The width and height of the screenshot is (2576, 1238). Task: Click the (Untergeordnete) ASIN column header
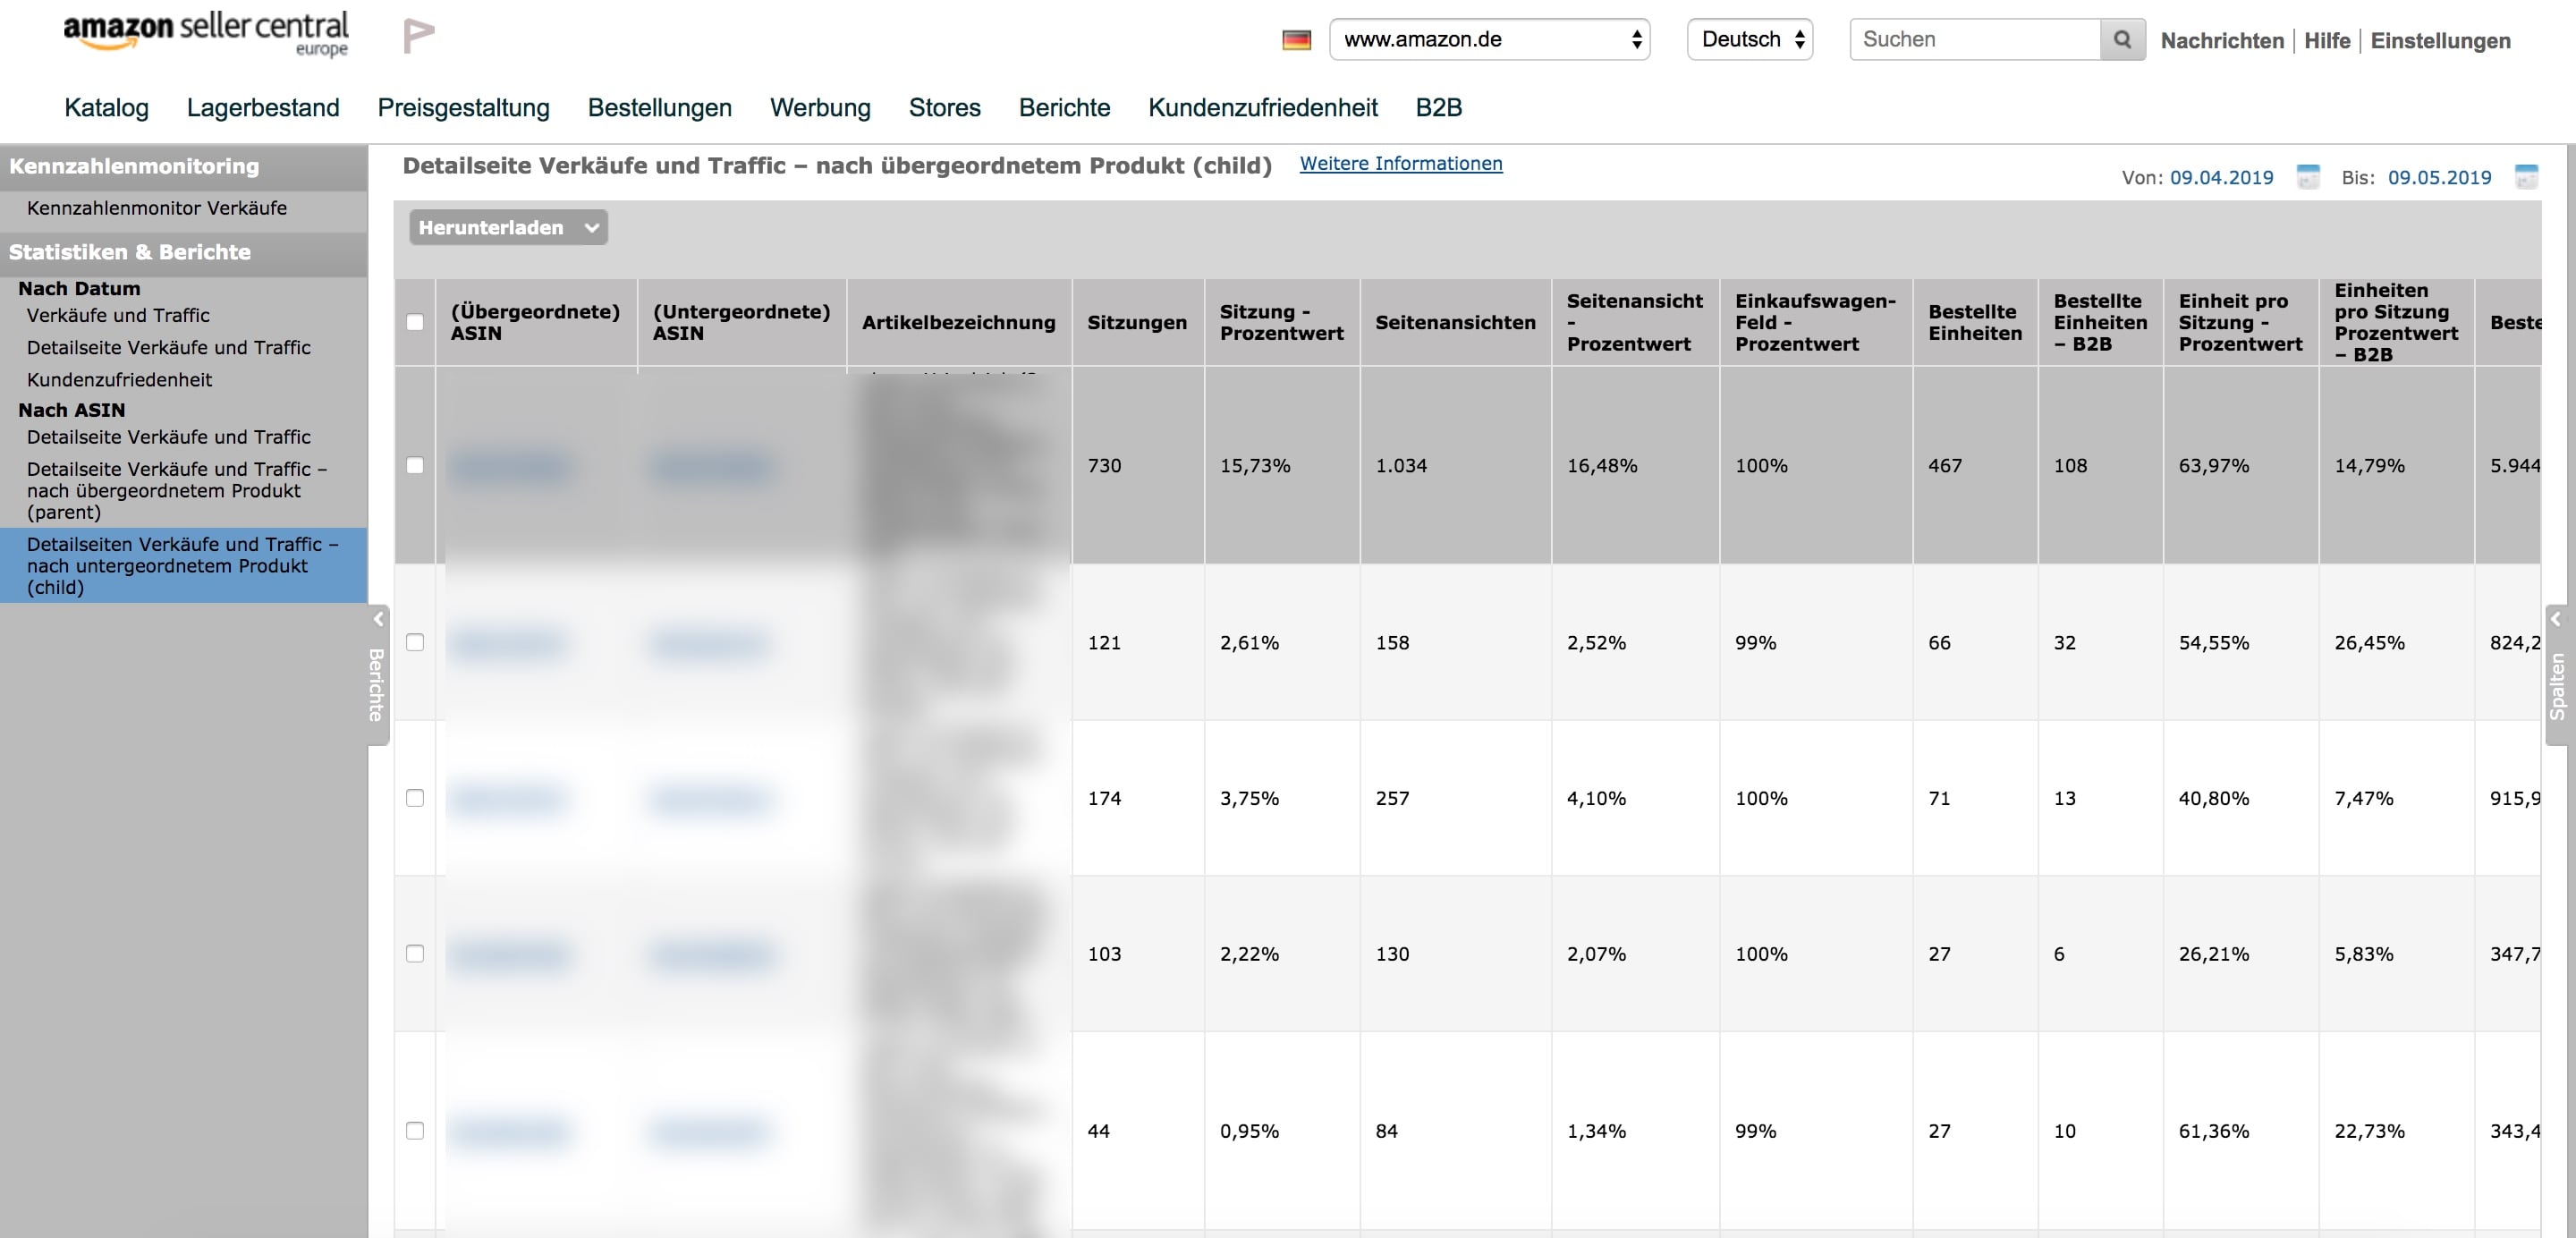(741, 322)
